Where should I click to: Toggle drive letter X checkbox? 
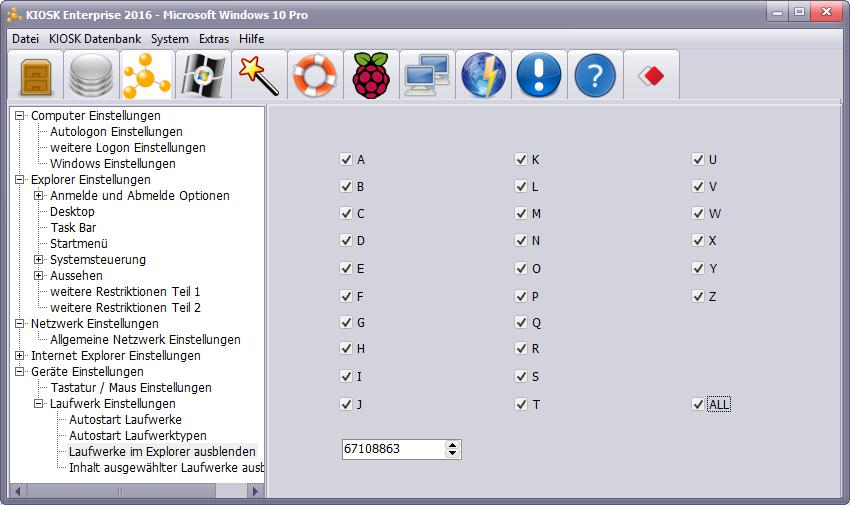tap(698, 240)
